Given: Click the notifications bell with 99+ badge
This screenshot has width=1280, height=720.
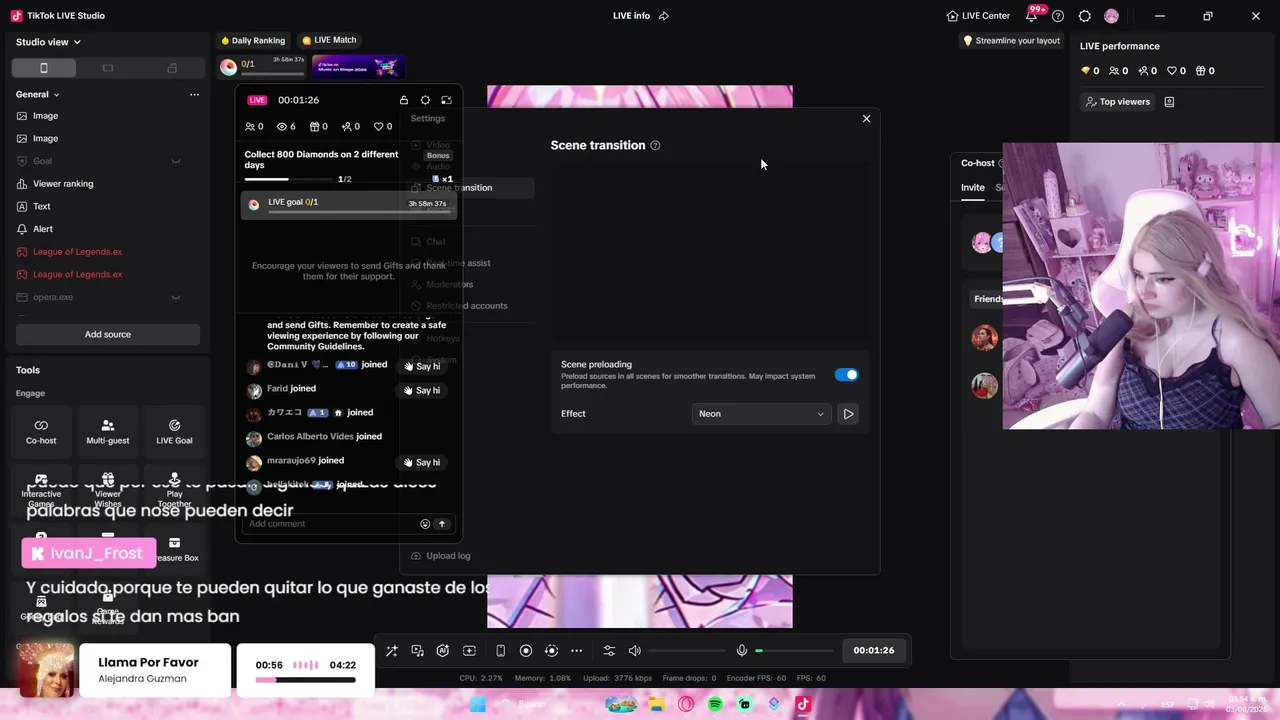Looking at the screenshot, I should point(1031,16).
